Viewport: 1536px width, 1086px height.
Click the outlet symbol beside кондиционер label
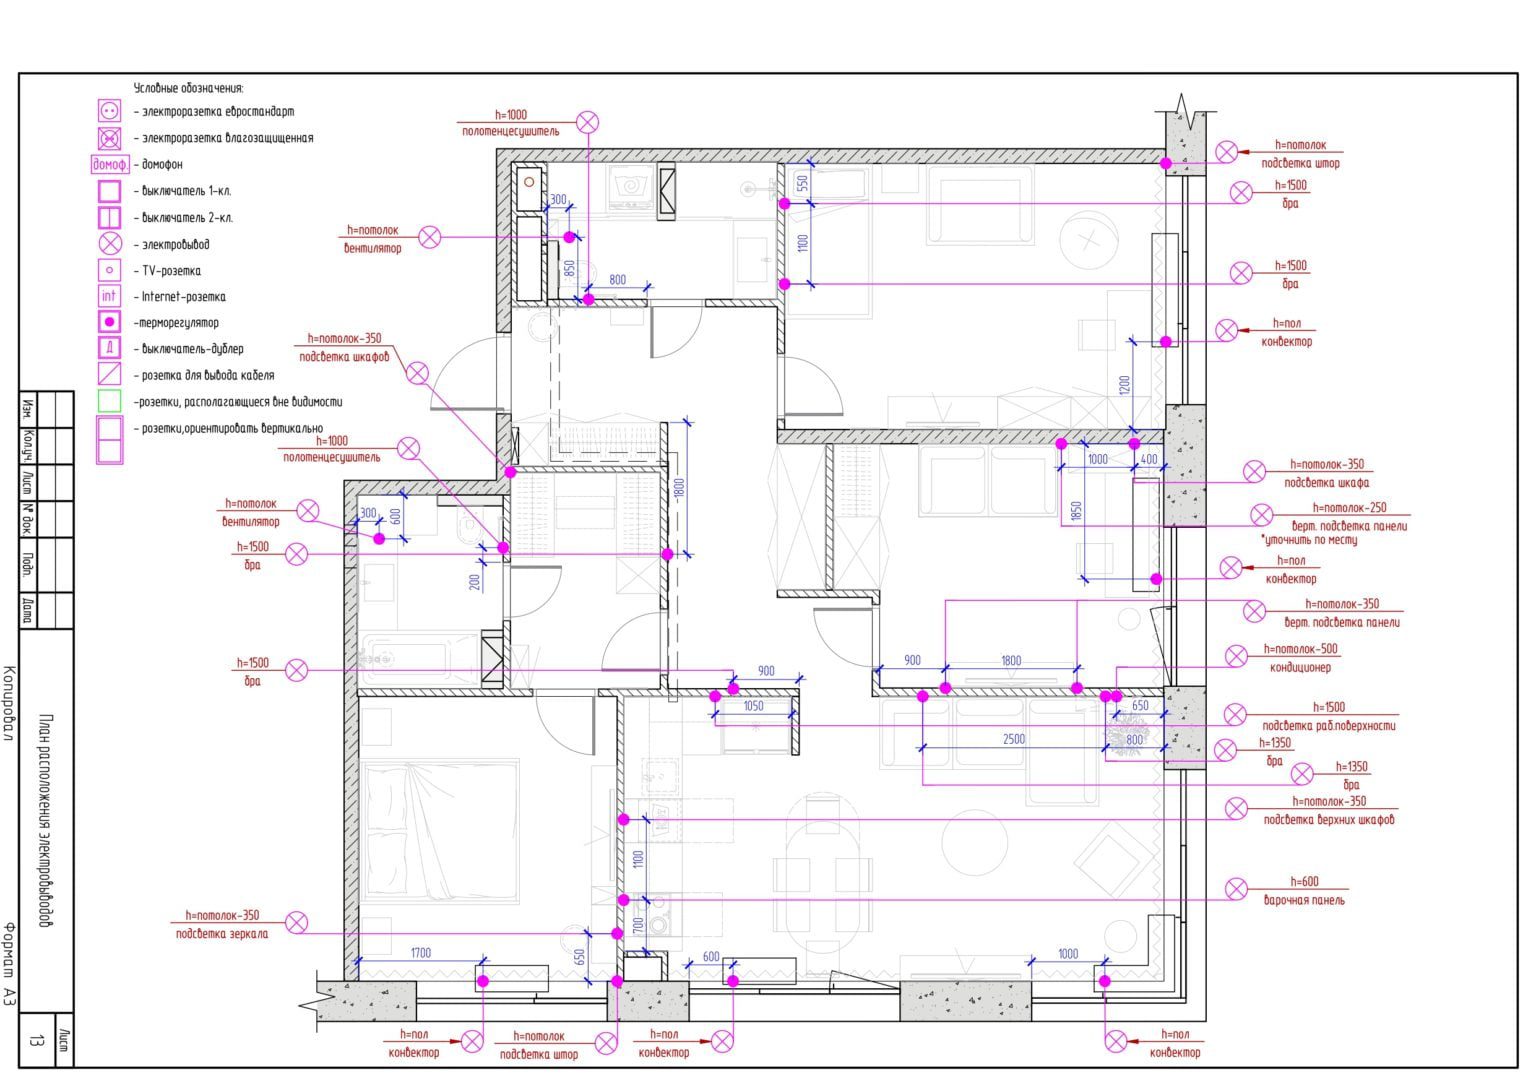[x=1236, y=656]
